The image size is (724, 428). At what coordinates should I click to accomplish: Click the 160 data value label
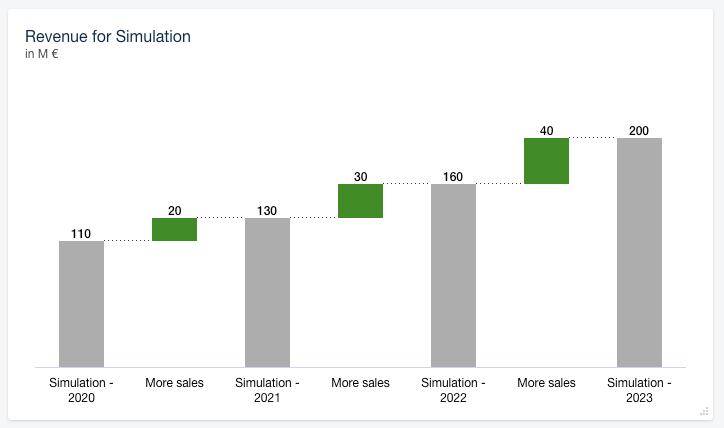[453, 177]
